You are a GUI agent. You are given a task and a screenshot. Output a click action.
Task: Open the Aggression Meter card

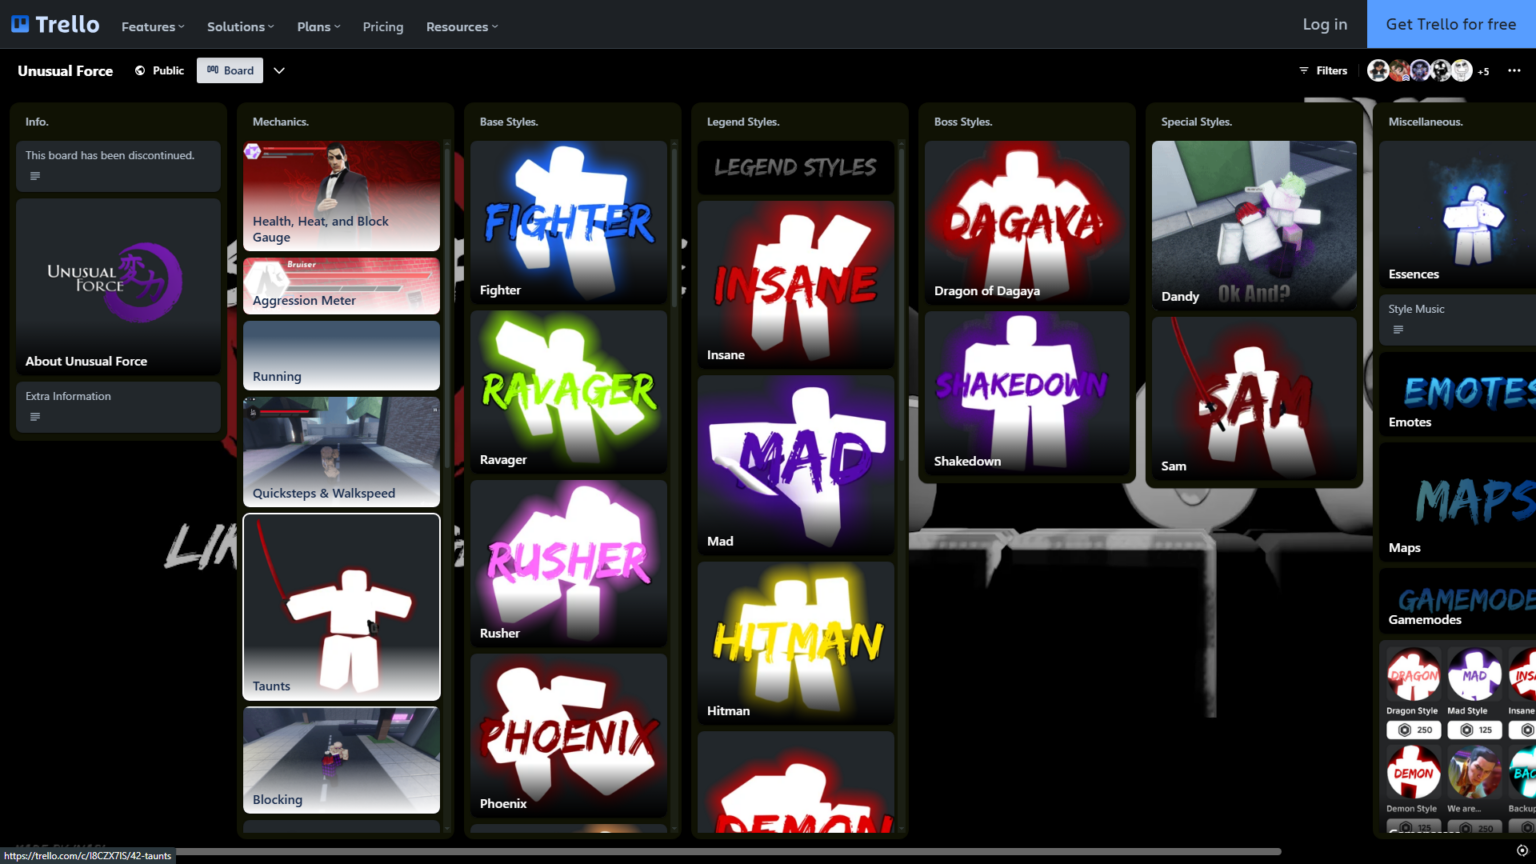[x=341, y=286]
